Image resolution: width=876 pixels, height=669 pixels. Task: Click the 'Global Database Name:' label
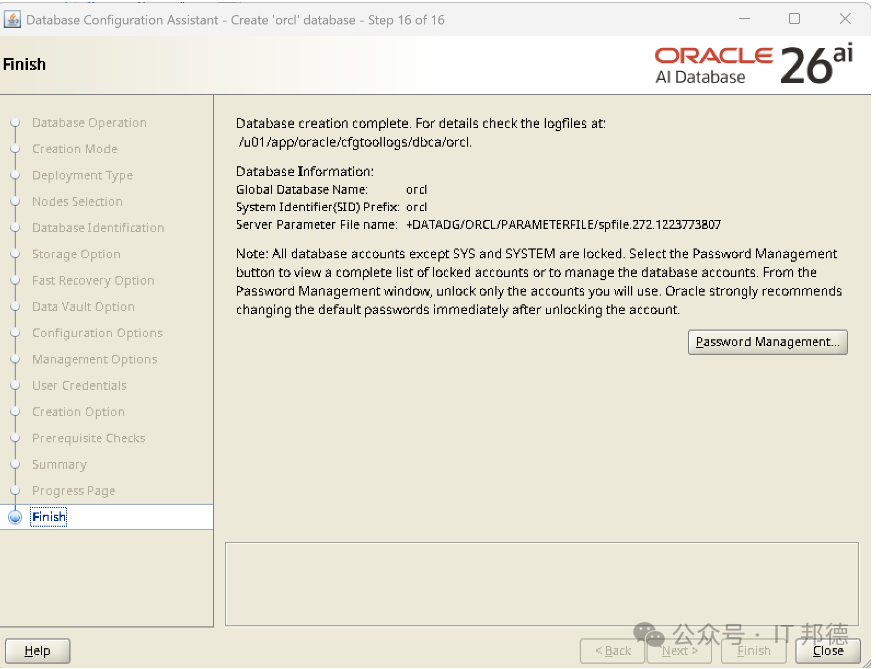302,189
